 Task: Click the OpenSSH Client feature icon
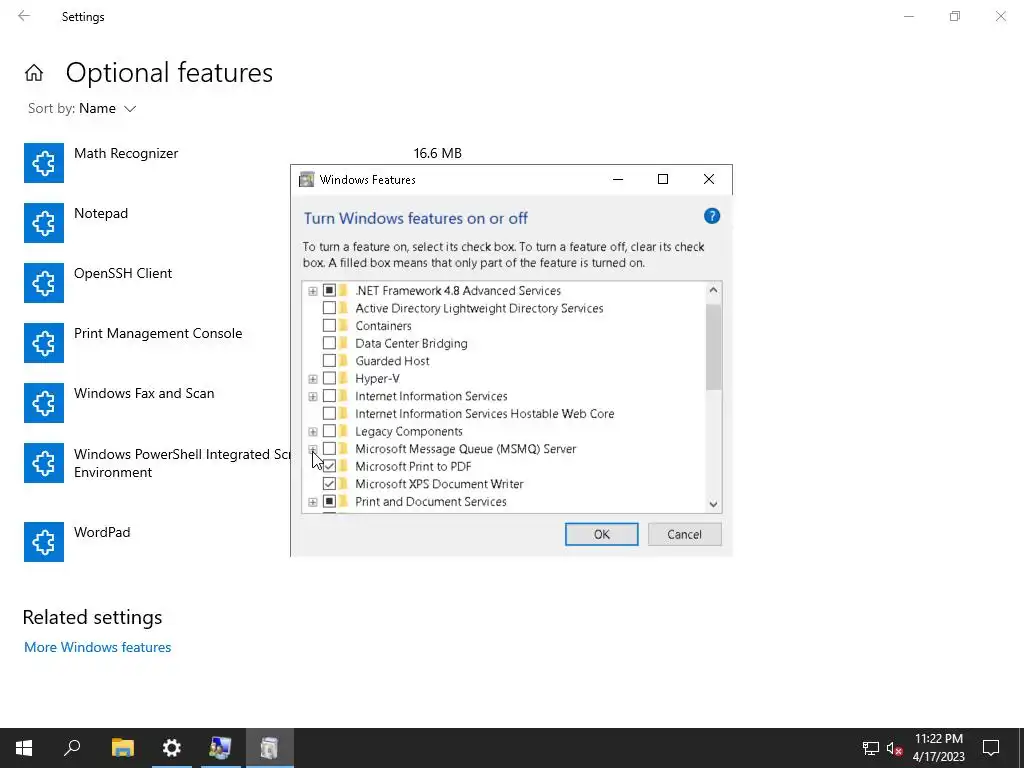pos(44,283)
